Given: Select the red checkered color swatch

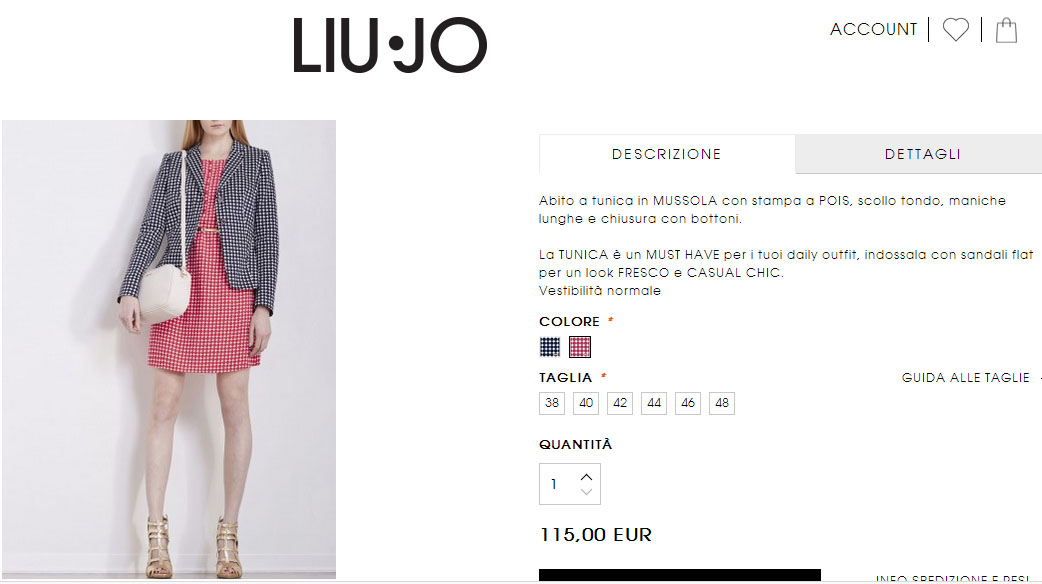Looking at the screenshot, I should coord(579,347).
